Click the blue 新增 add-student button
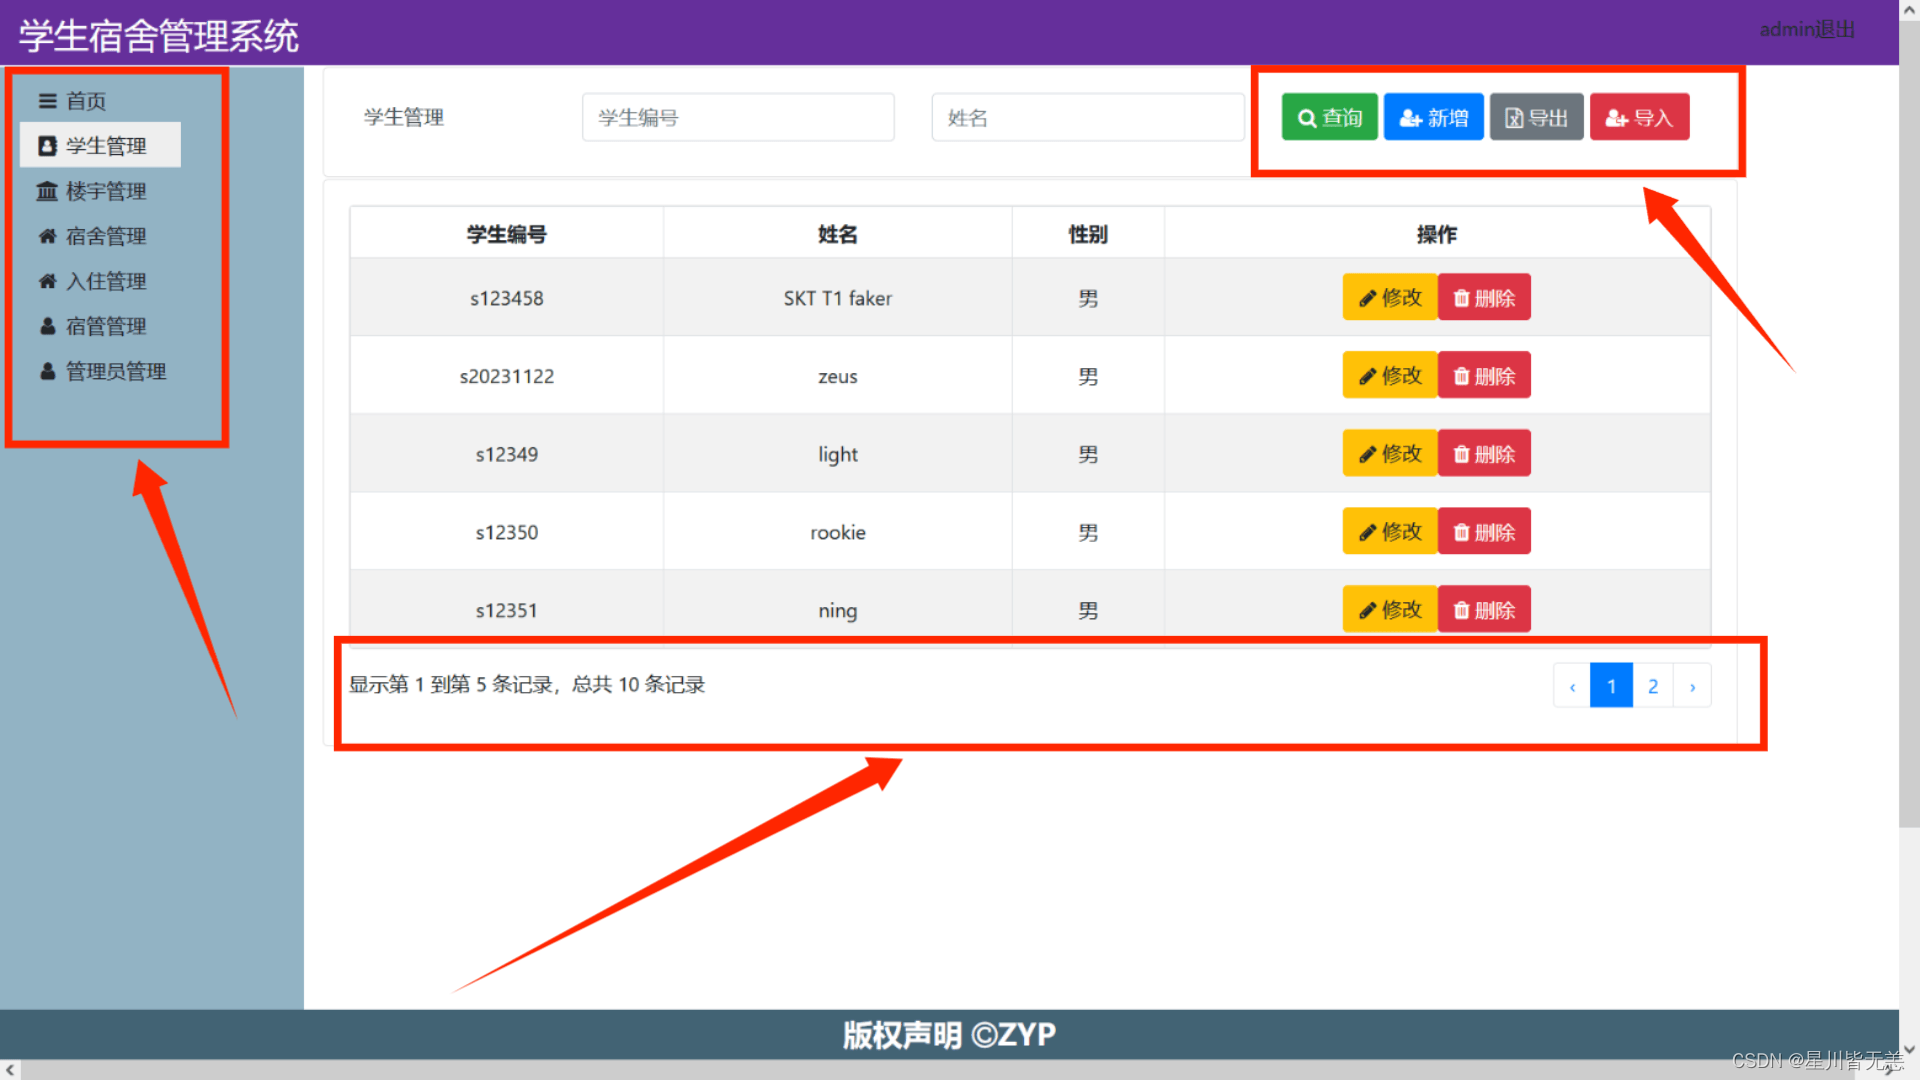 [1433, 118]
